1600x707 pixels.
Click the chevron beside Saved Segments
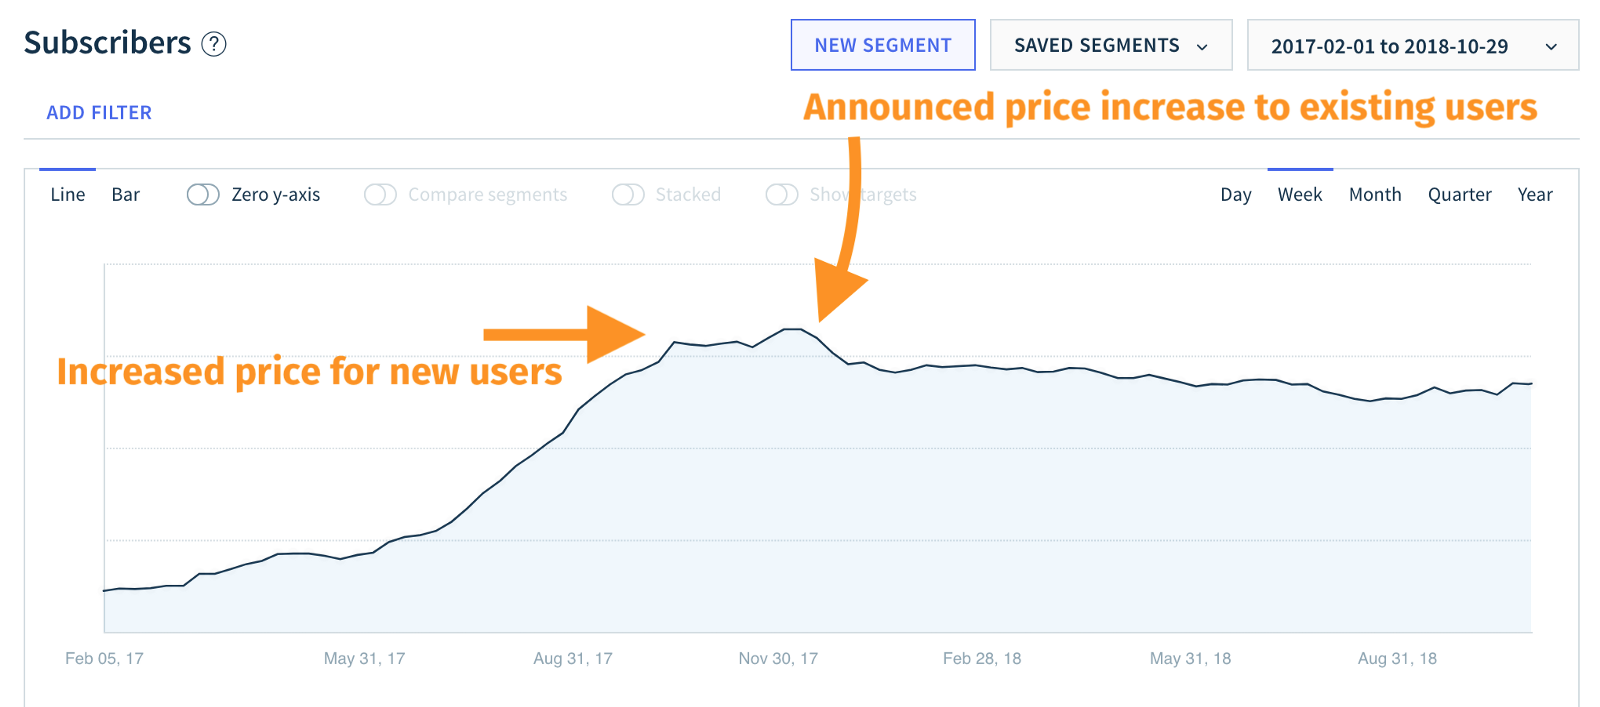pos(1202,47)
